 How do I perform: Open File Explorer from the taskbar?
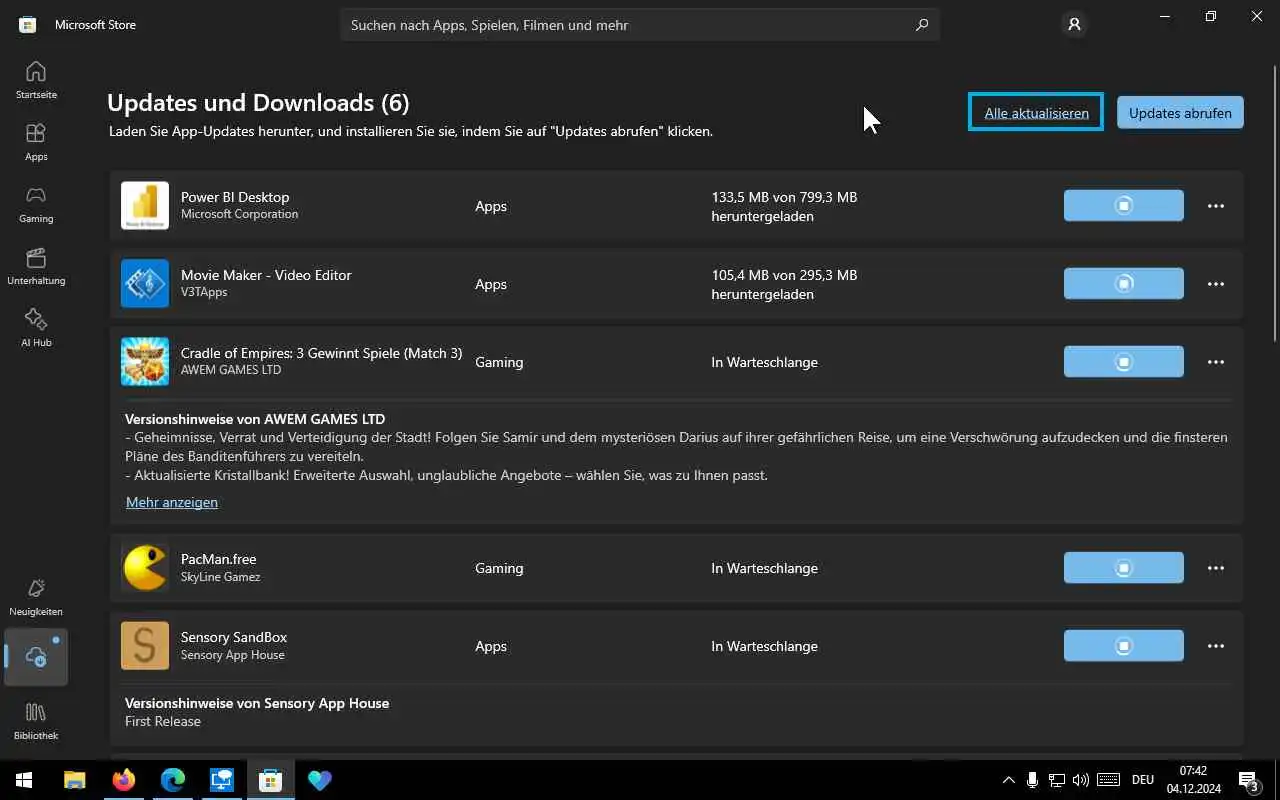click(x=74, y=780)
